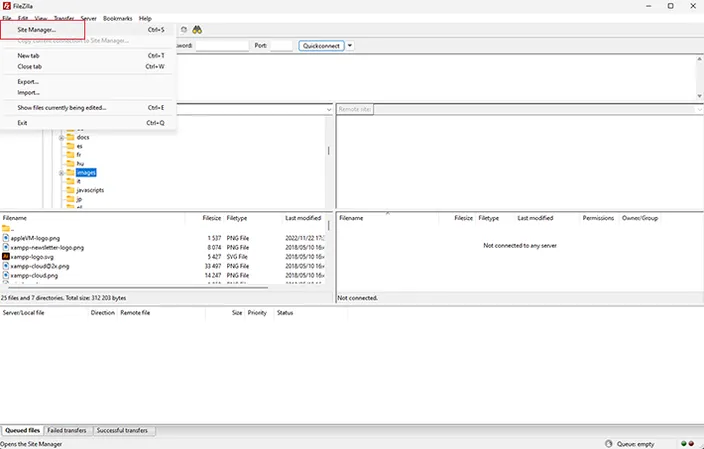
Task: Click the binoculars search remote files icon
Action: click(x=197, y=30)
